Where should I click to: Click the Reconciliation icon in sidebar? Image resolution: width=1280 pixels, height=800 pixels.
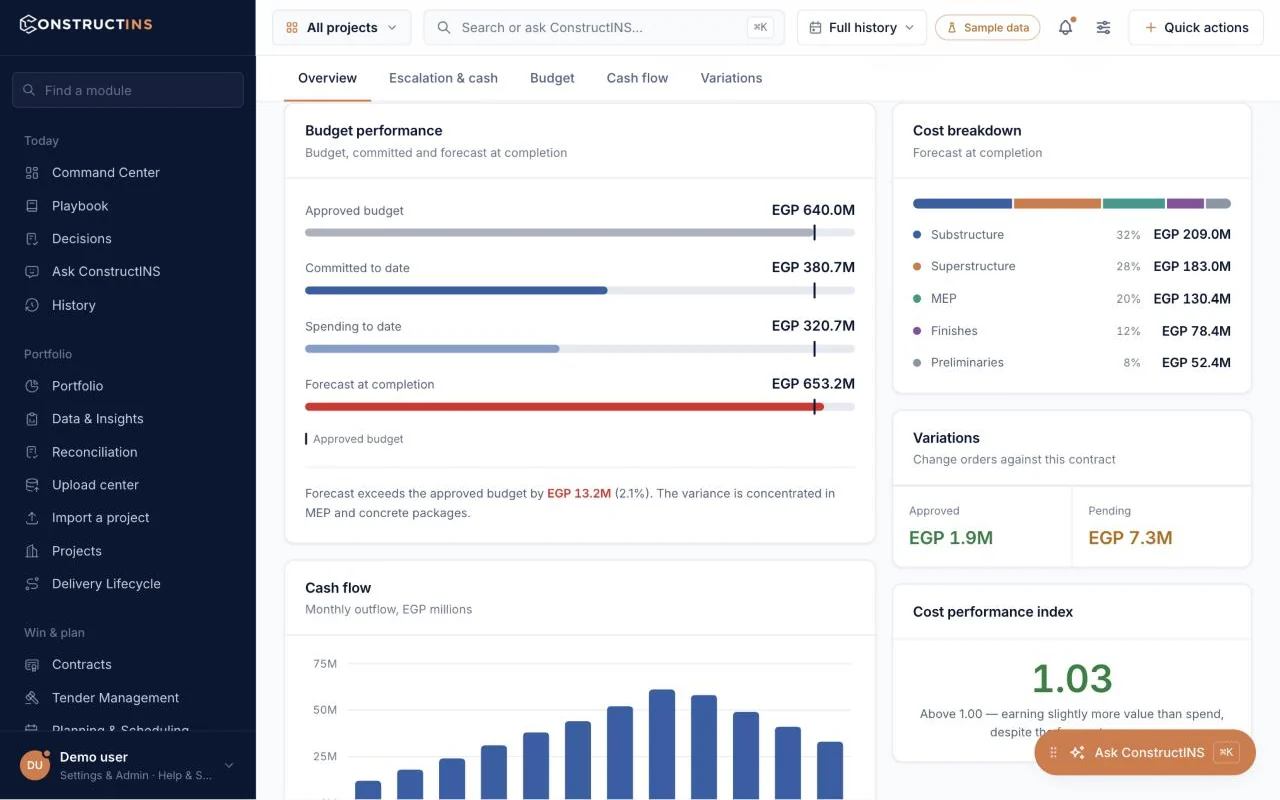(x=32, y=452)
